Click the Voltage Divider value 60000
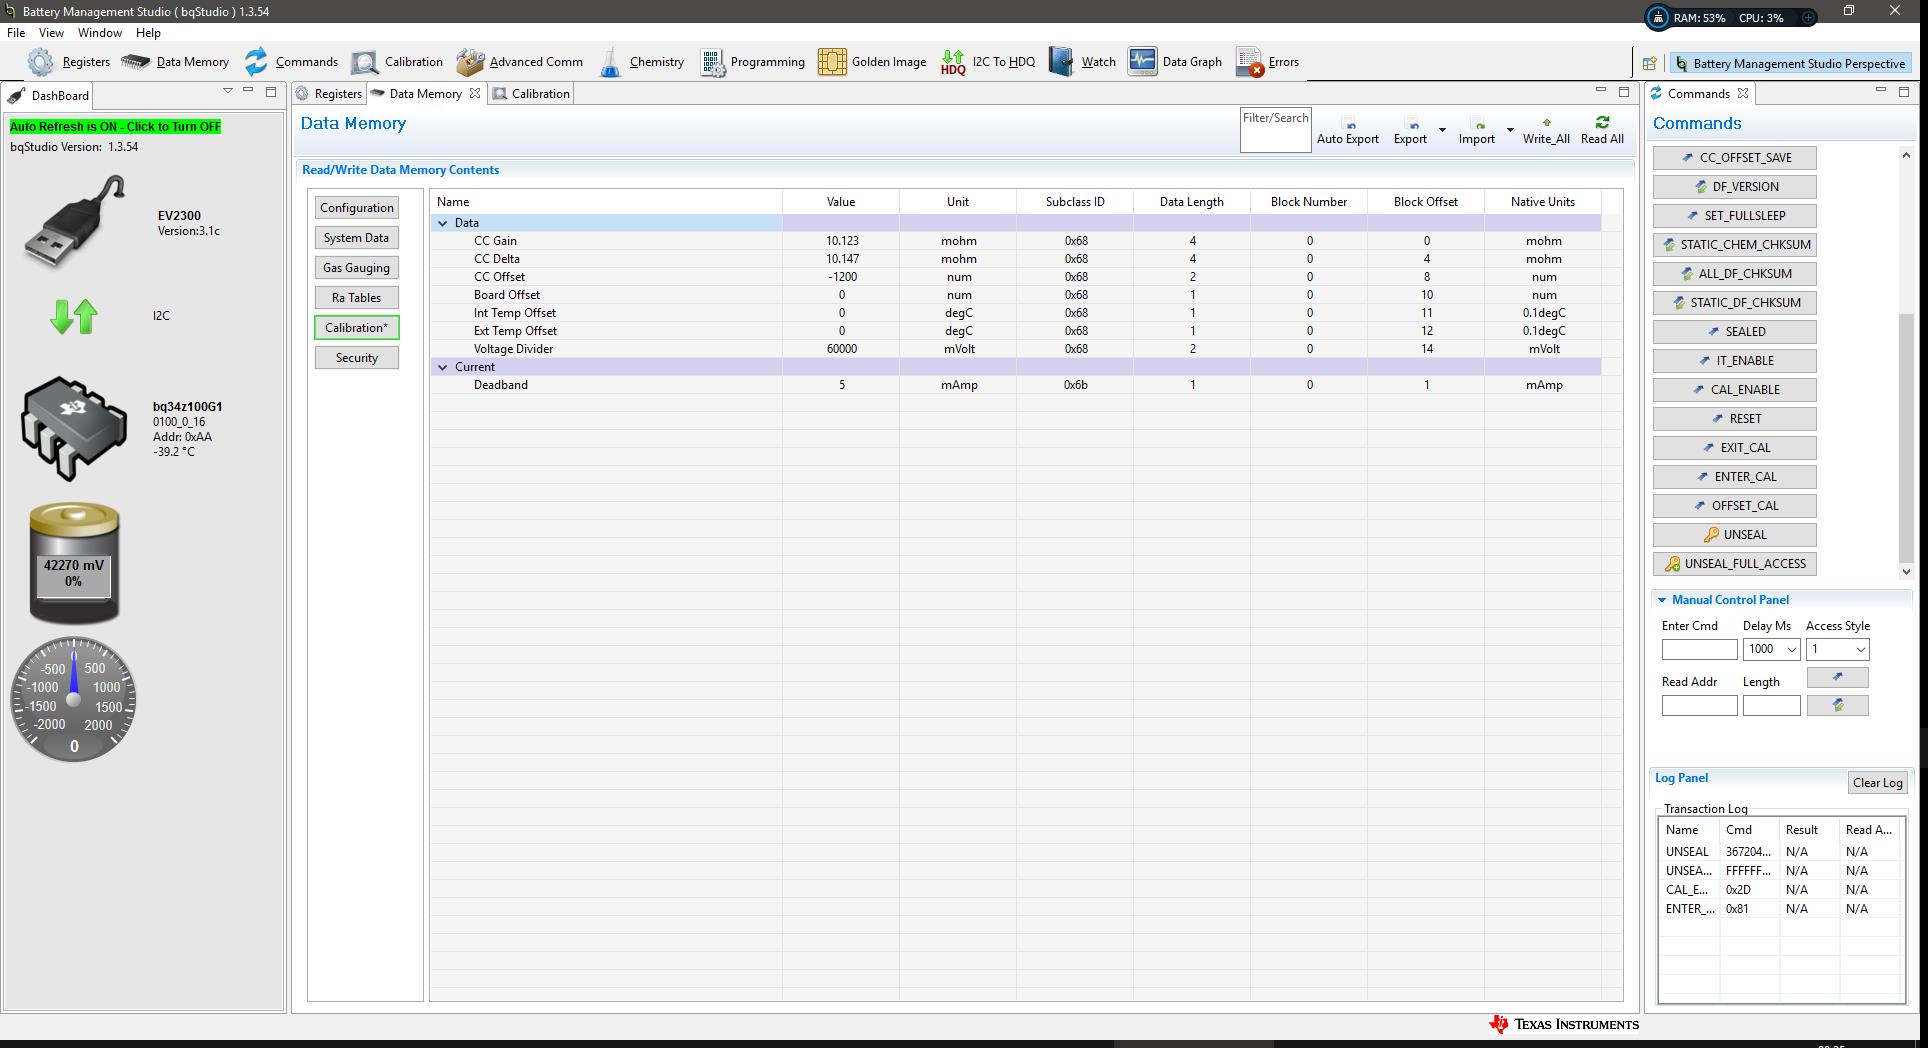 coord(842,349)
